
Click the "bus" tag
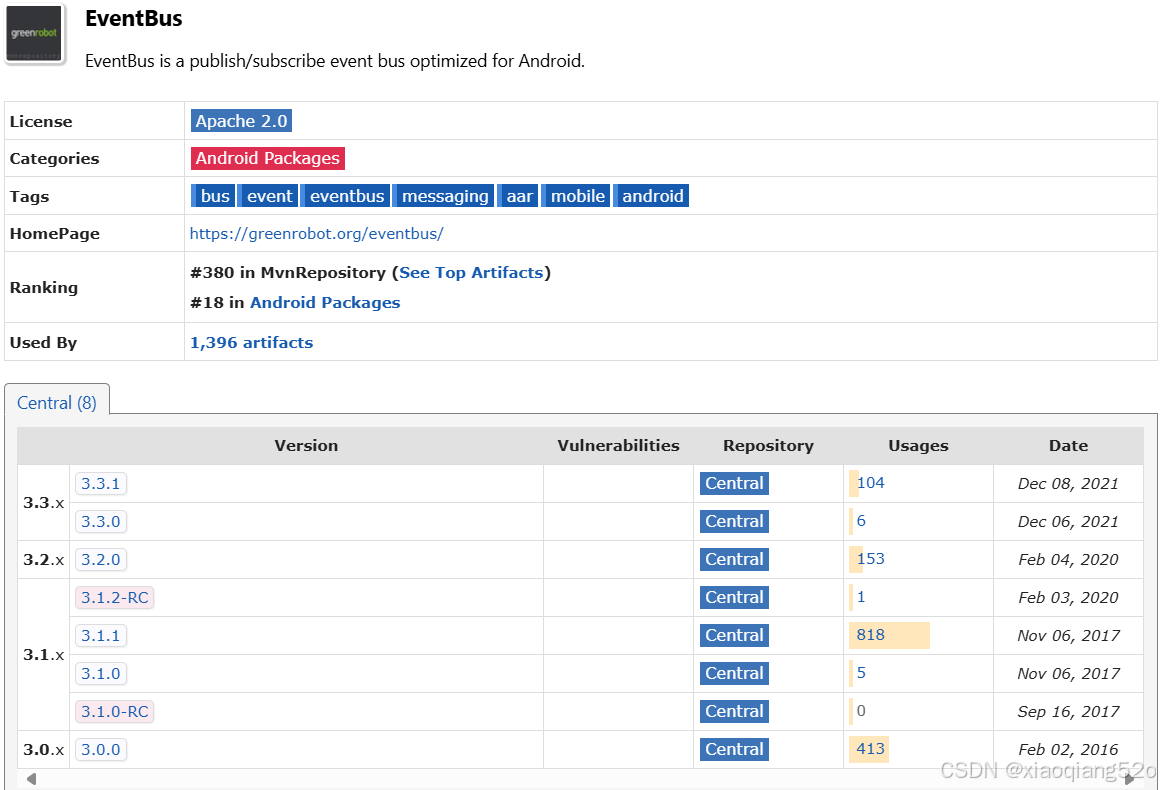coord(213,195)
